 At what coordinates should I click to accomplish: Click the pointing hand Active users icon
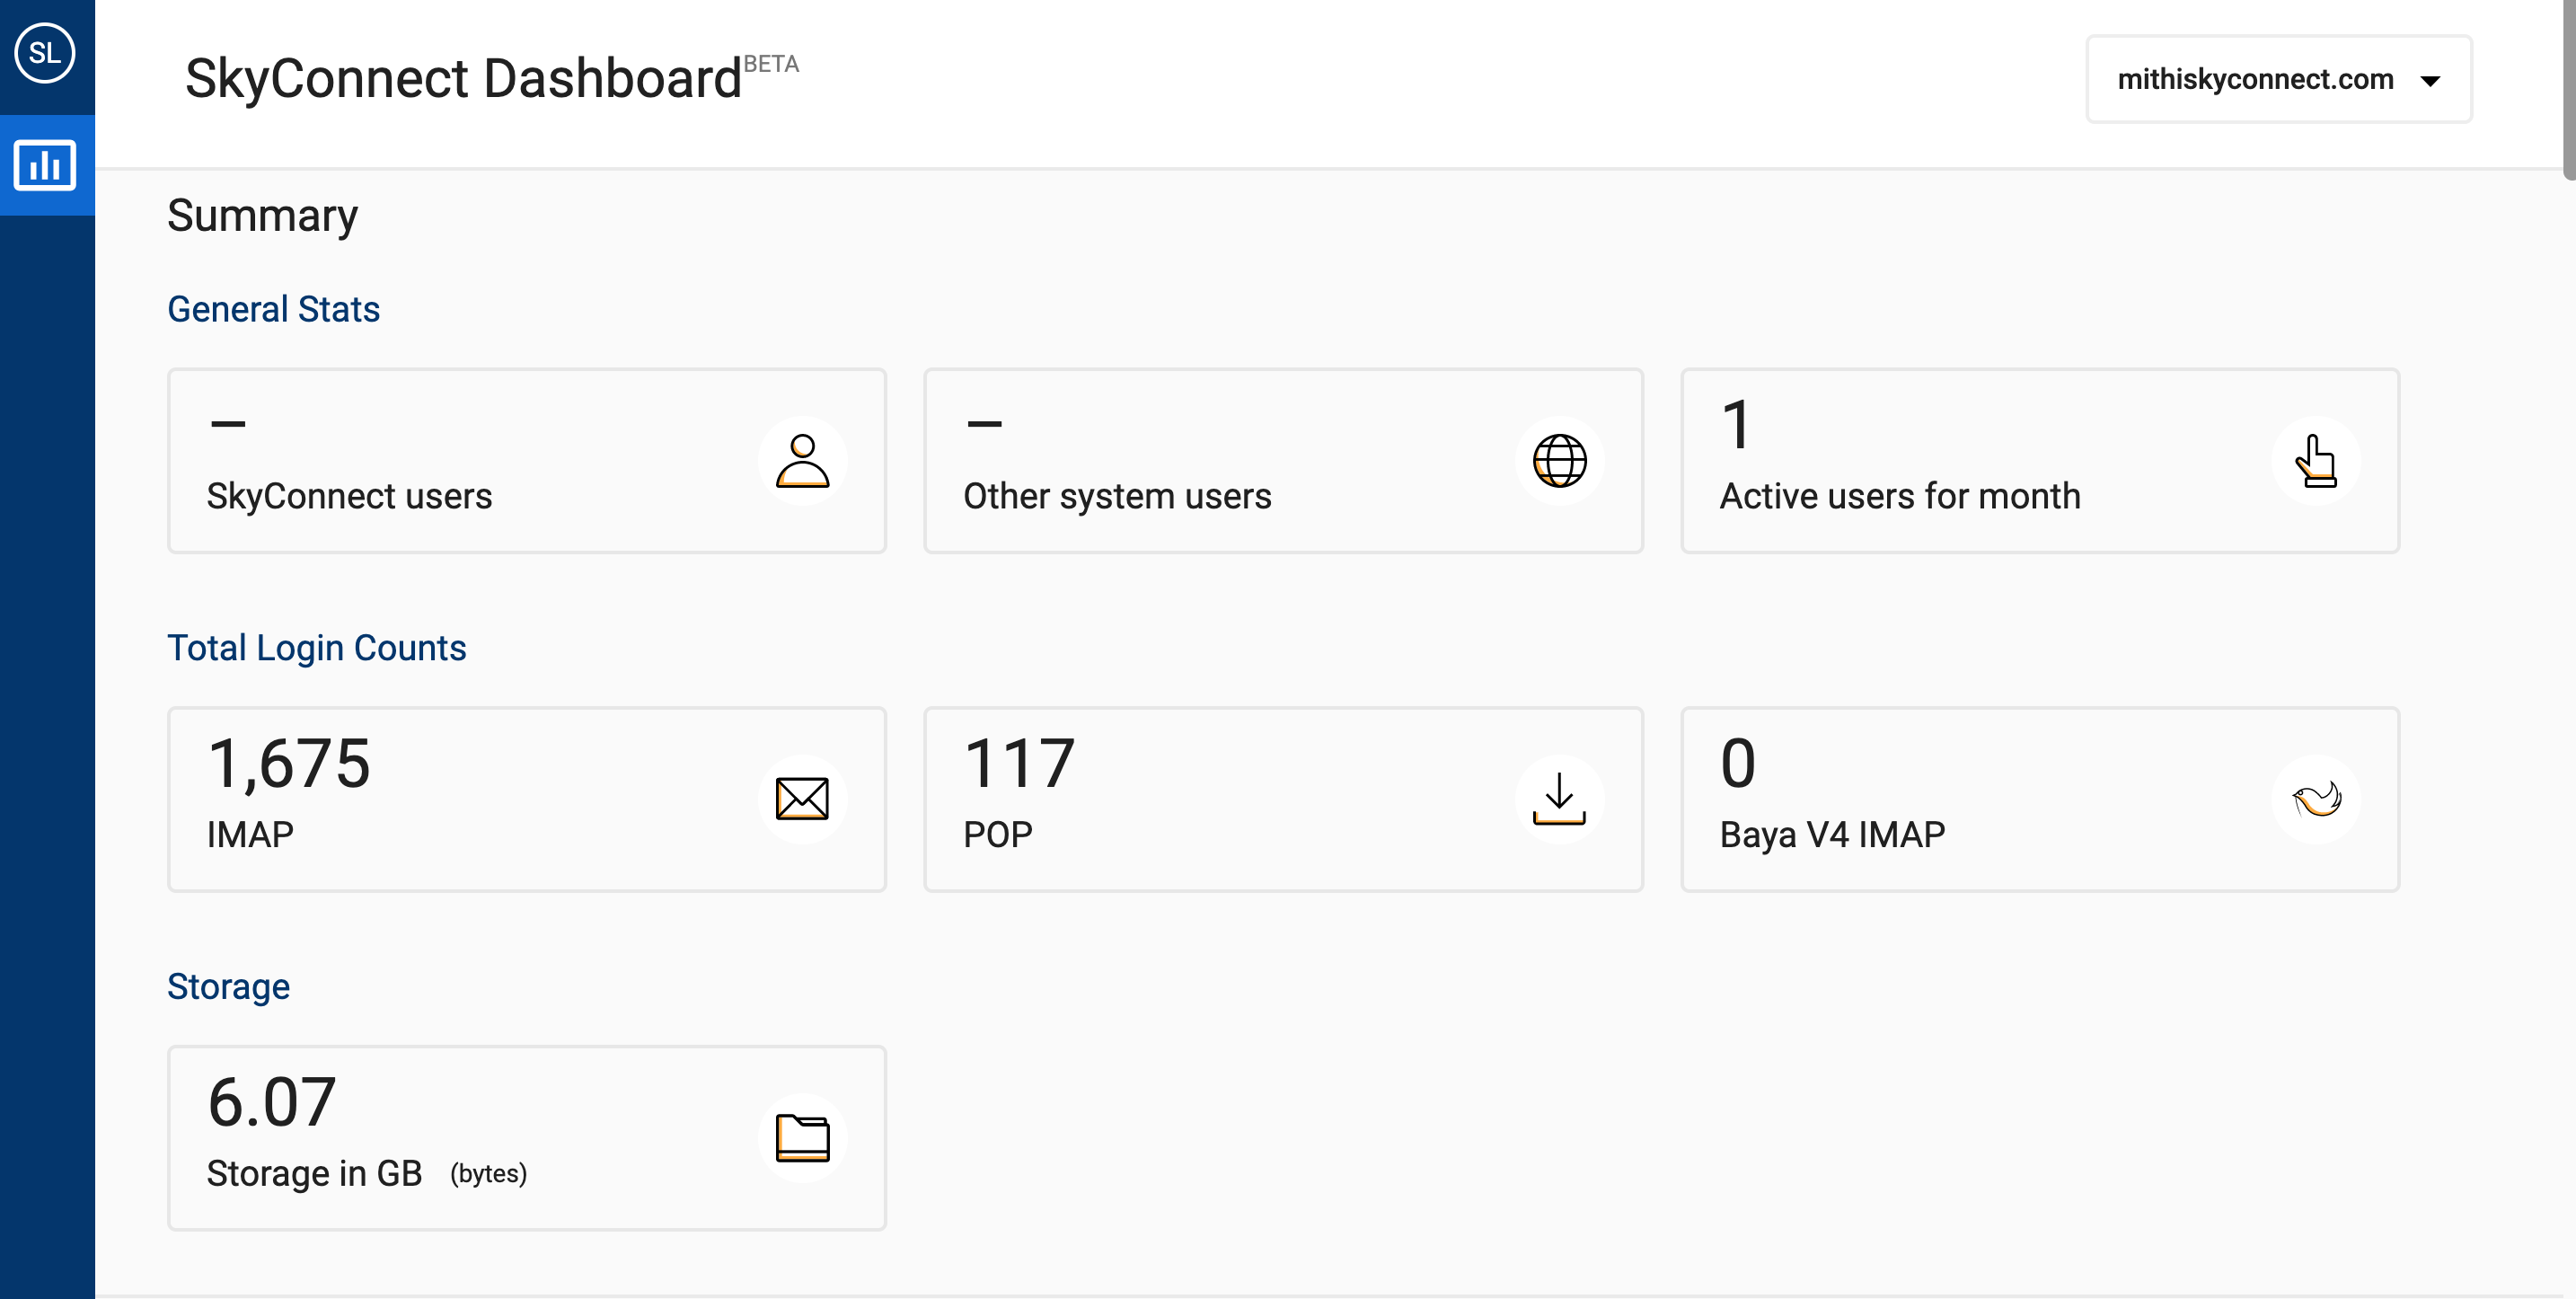[2315, 461]
